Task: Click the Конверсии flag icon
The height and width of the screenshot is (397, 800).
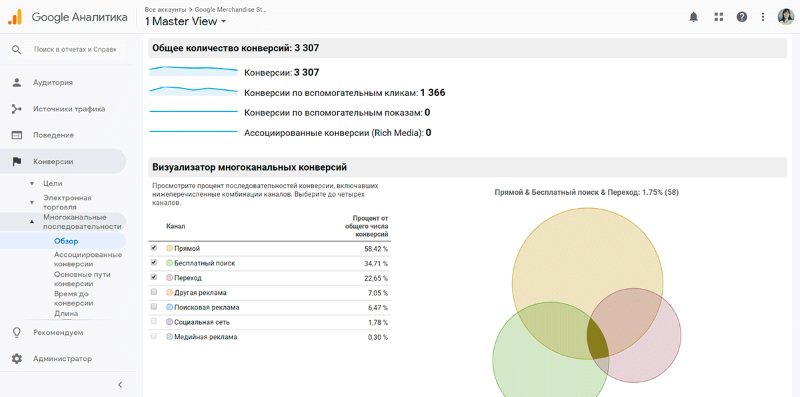Action: (17, 161)
